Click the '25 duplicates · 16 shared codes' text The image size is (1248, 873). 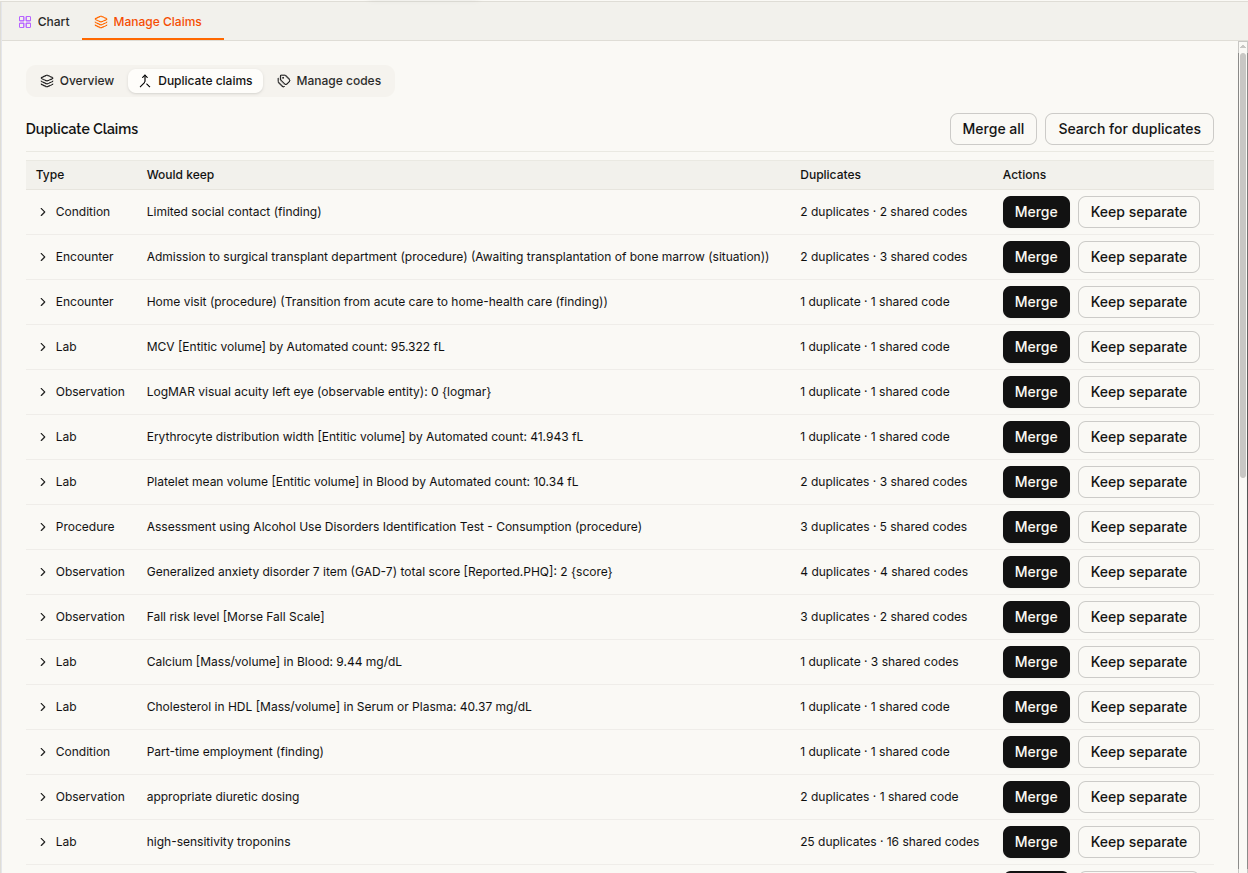click(890, 842)
